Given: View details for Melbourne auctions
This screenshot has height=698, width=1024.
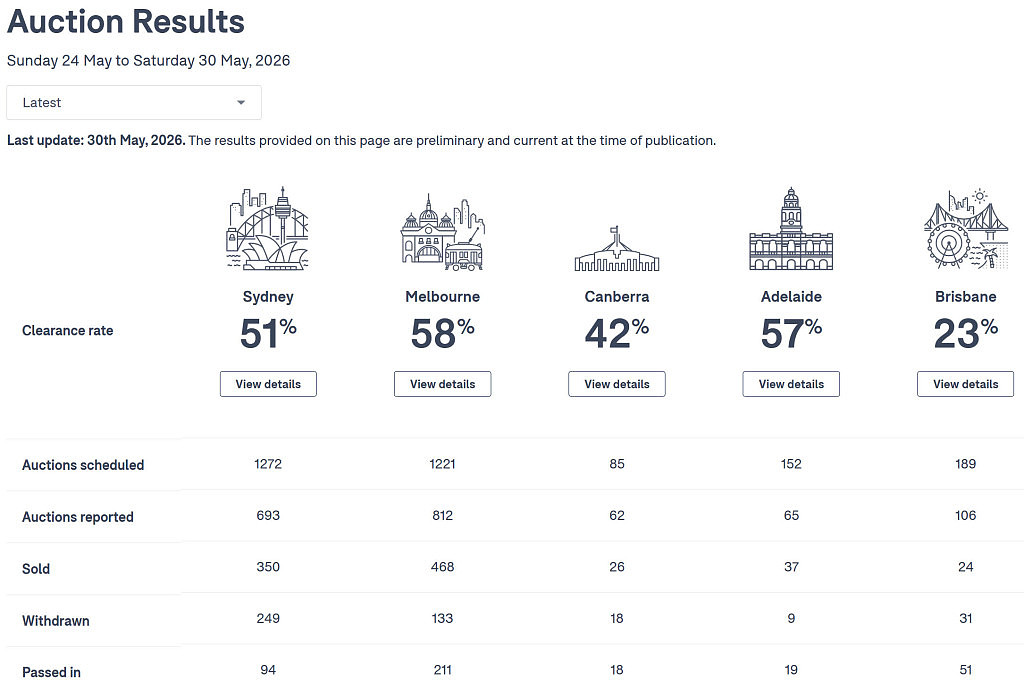Looking at the screenshot, I should (x=442, y=384).
